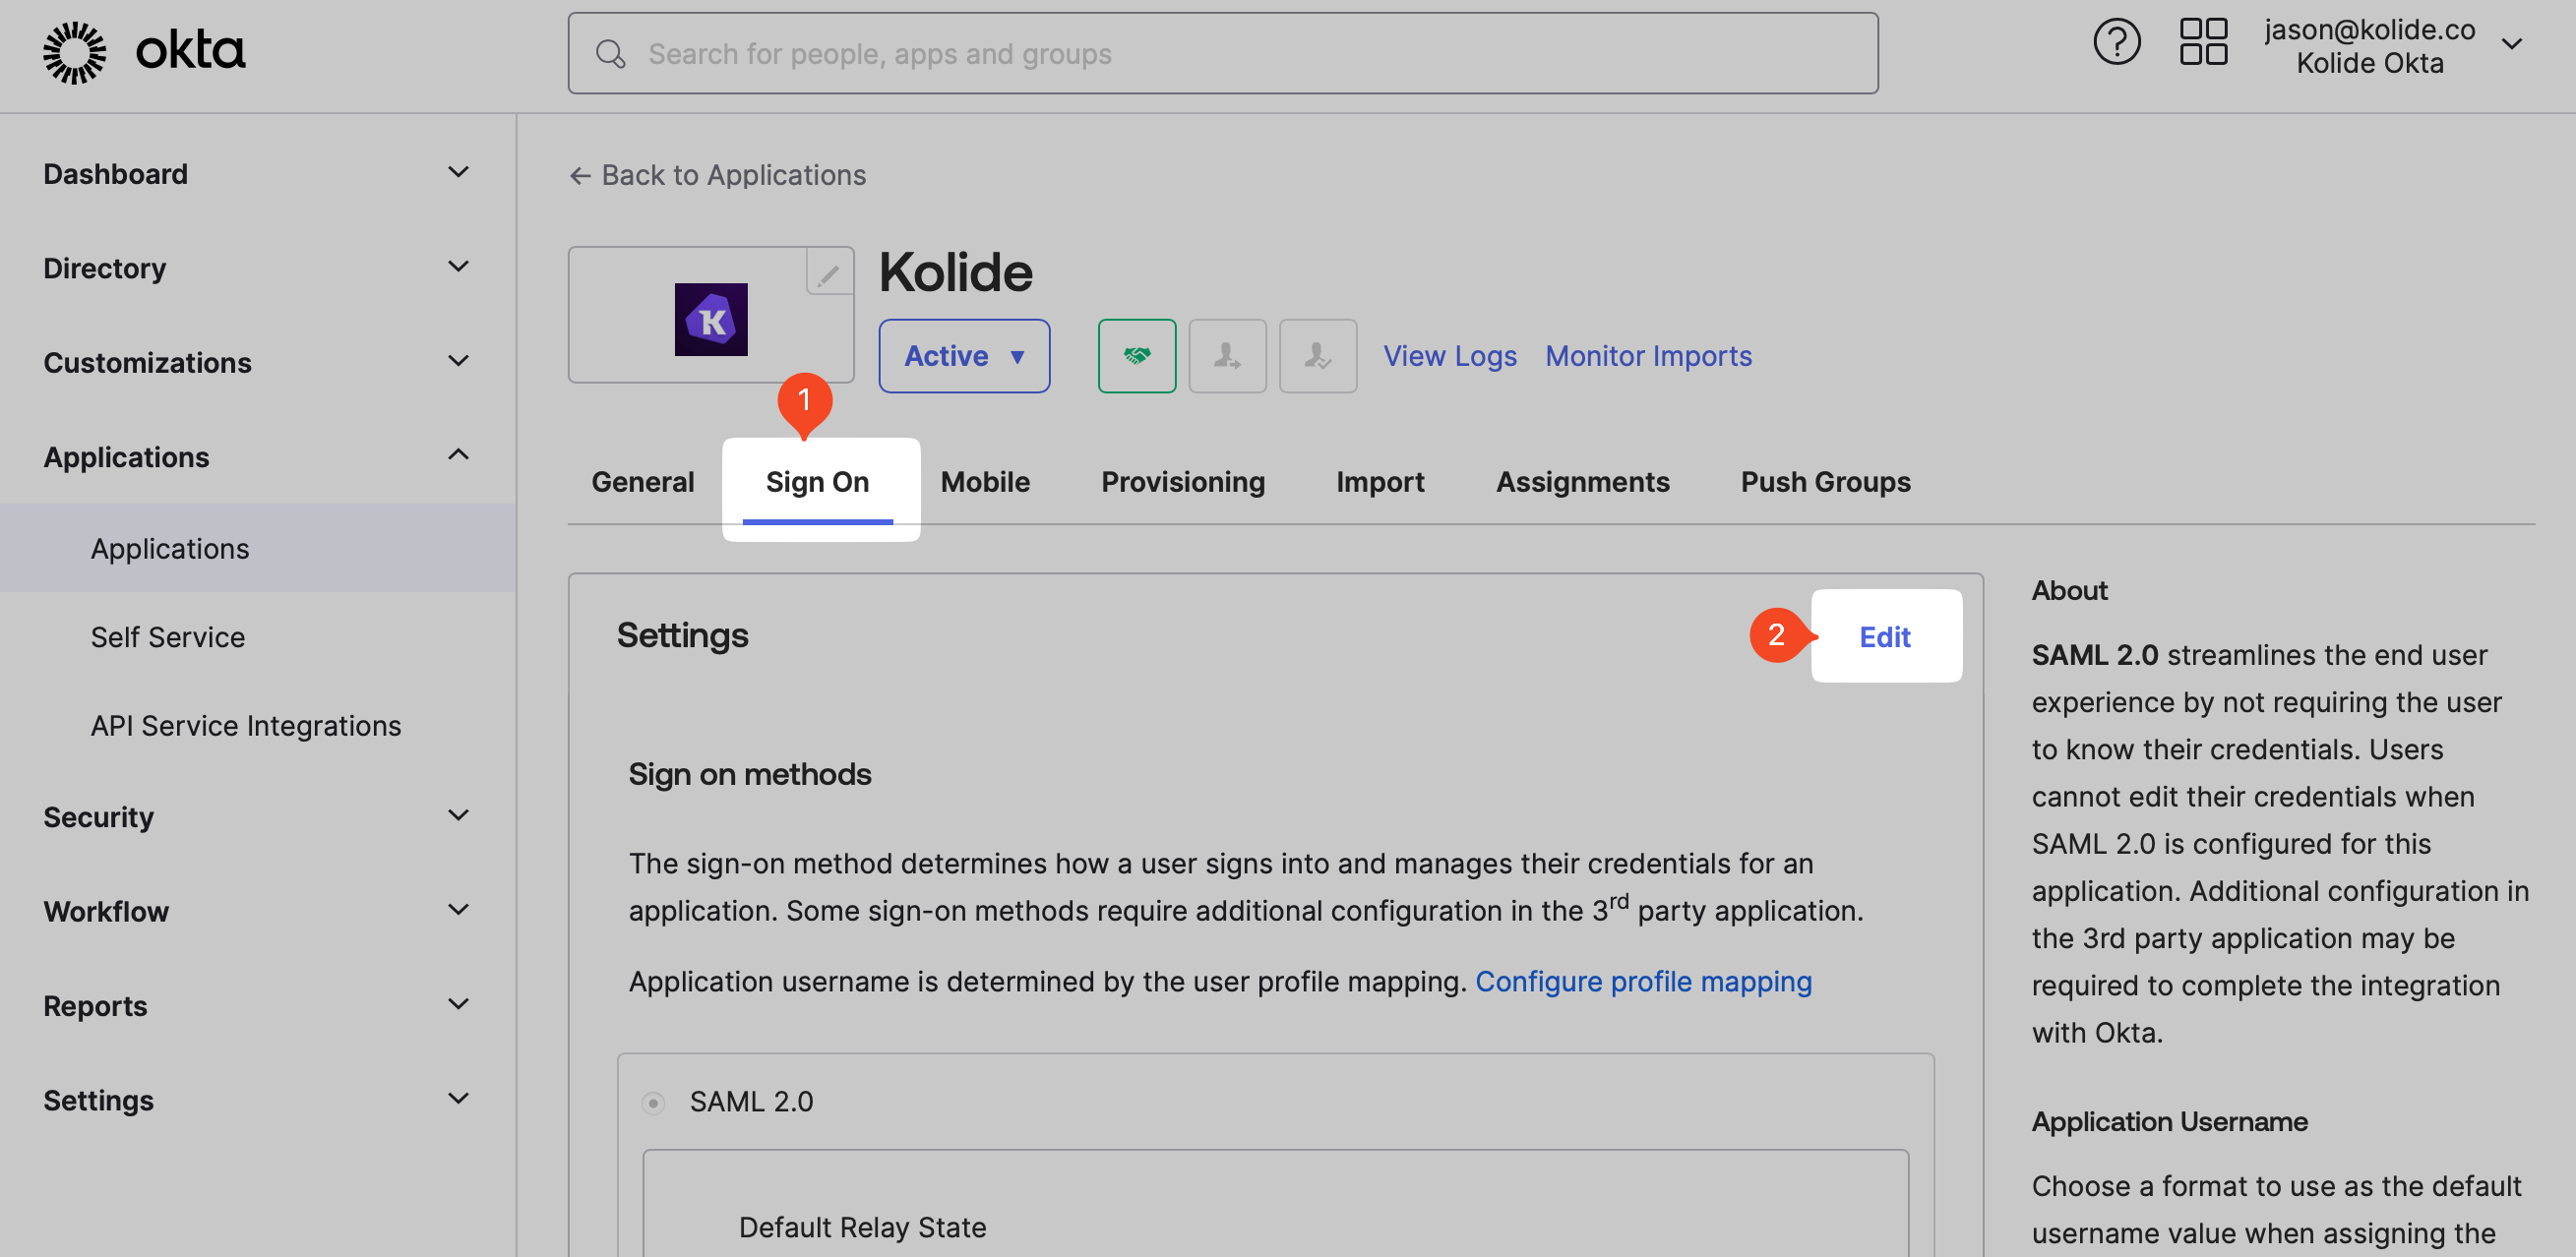Open the apps grid icon
Screen dimensions: 2576x1257
pyautogui.click(x=2203, y=43)
